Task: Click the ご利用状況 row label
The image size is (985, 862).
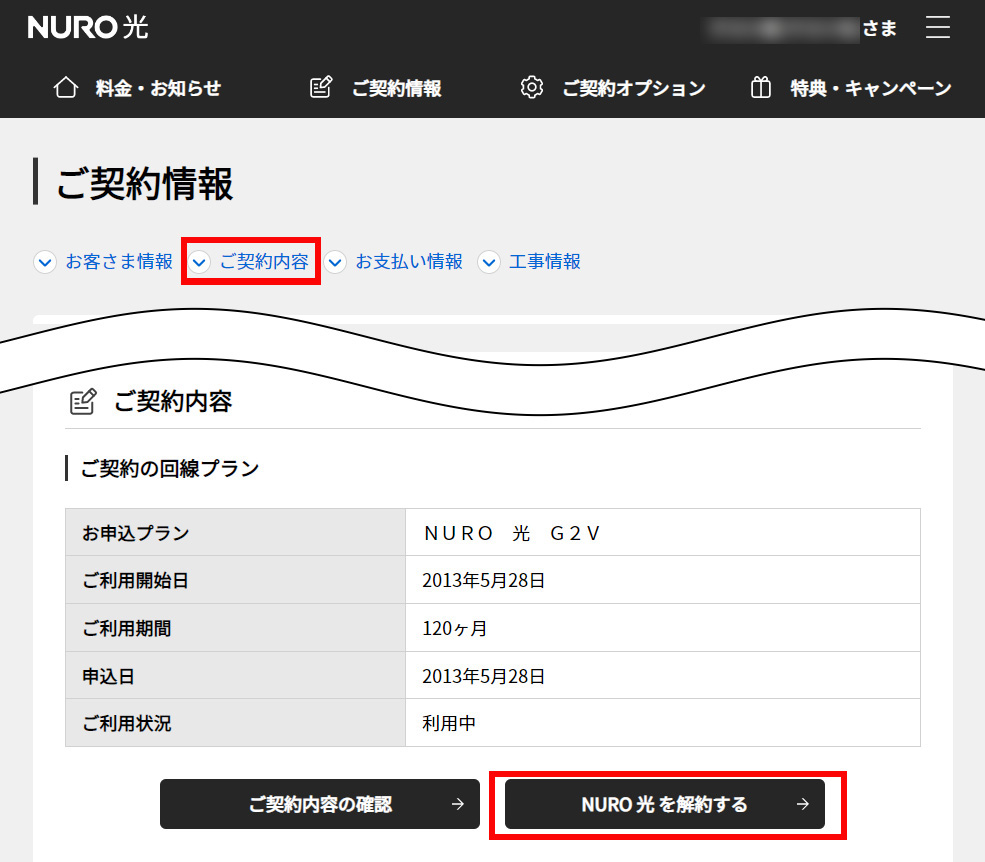Action: click(x=127, y=723)
